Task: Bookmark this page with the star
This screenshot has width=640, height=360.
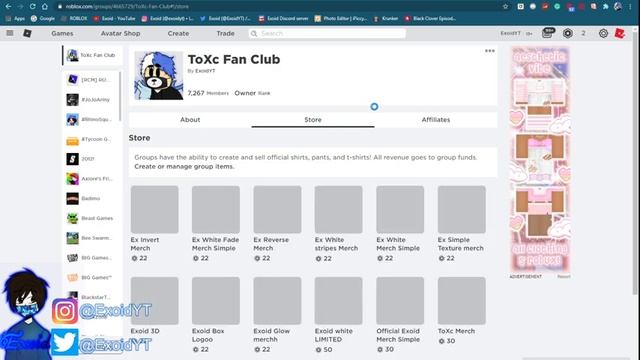Action: pyautogui.click(x=505, y=7)
